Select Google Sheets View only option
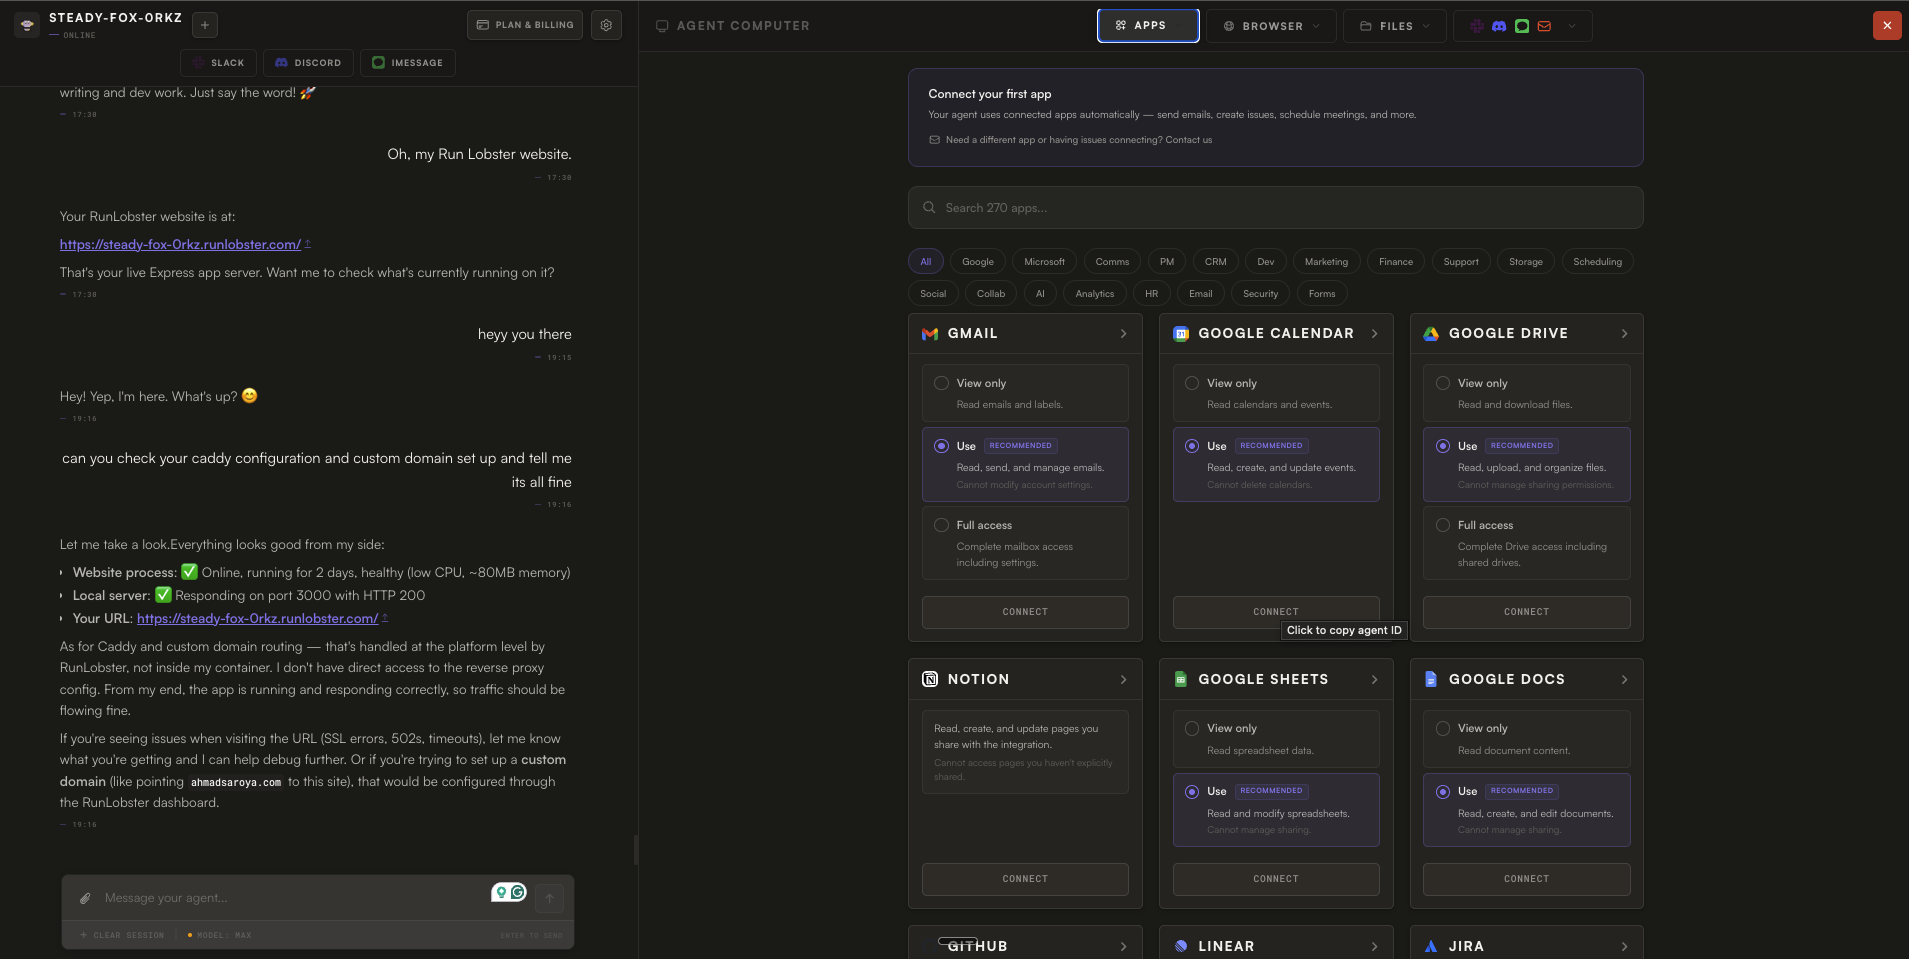This screenshot has width=1909, height=959. tap(1276, 739)
